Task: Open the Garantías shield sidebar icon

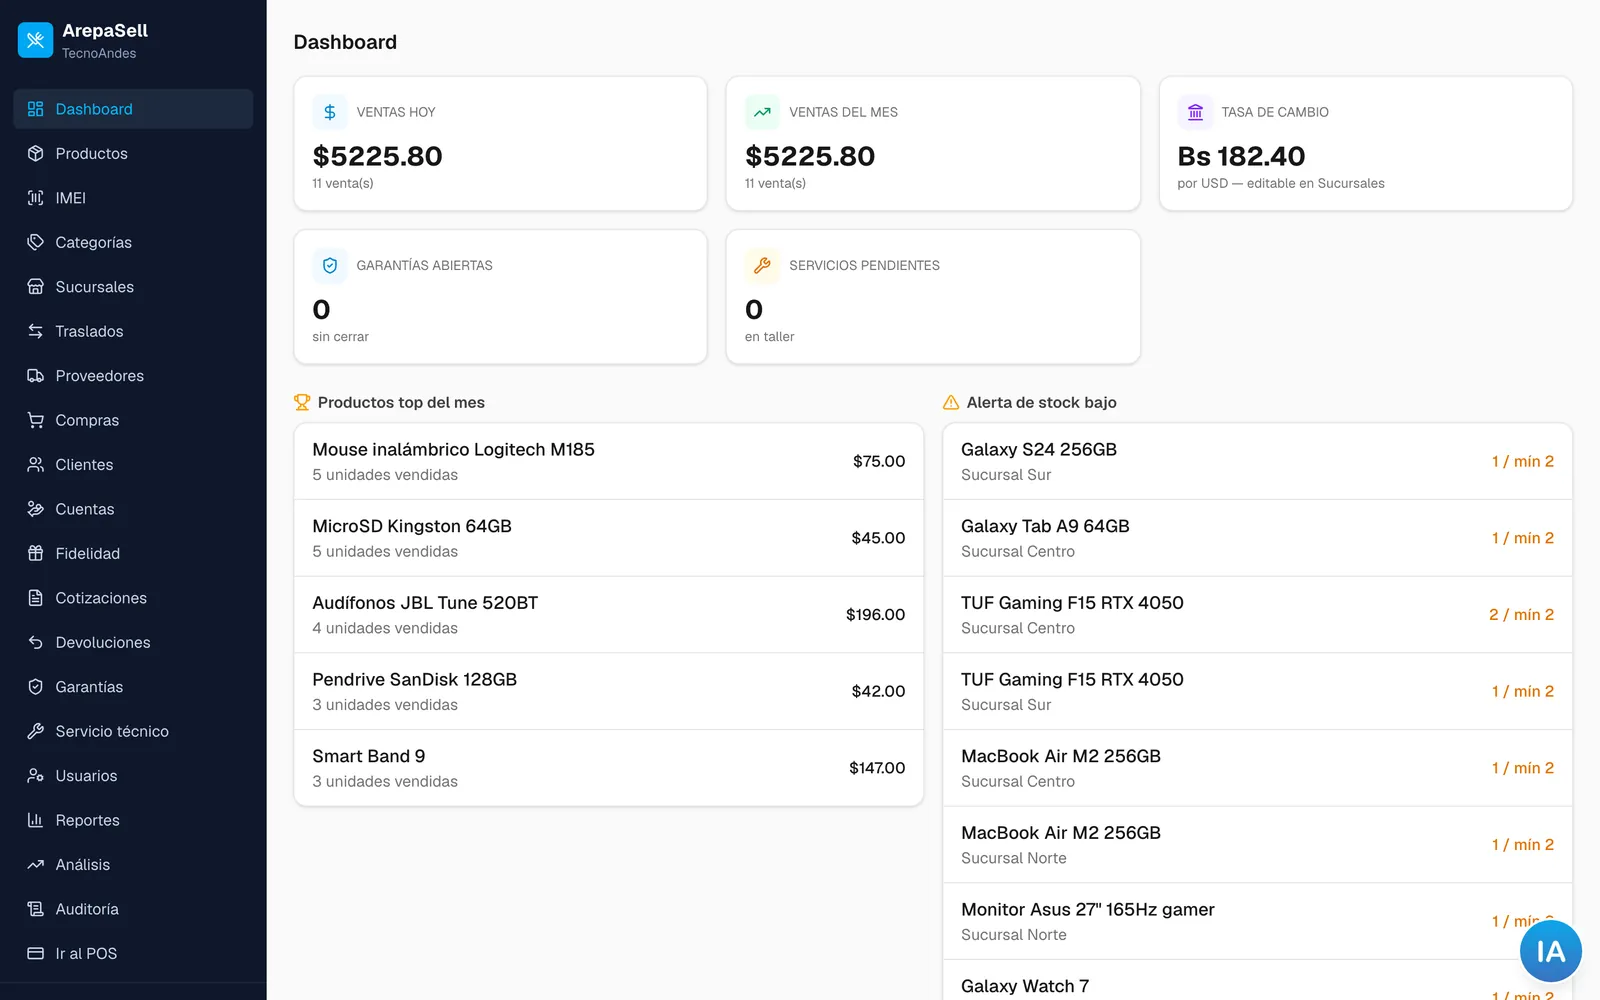Action: 36,687
